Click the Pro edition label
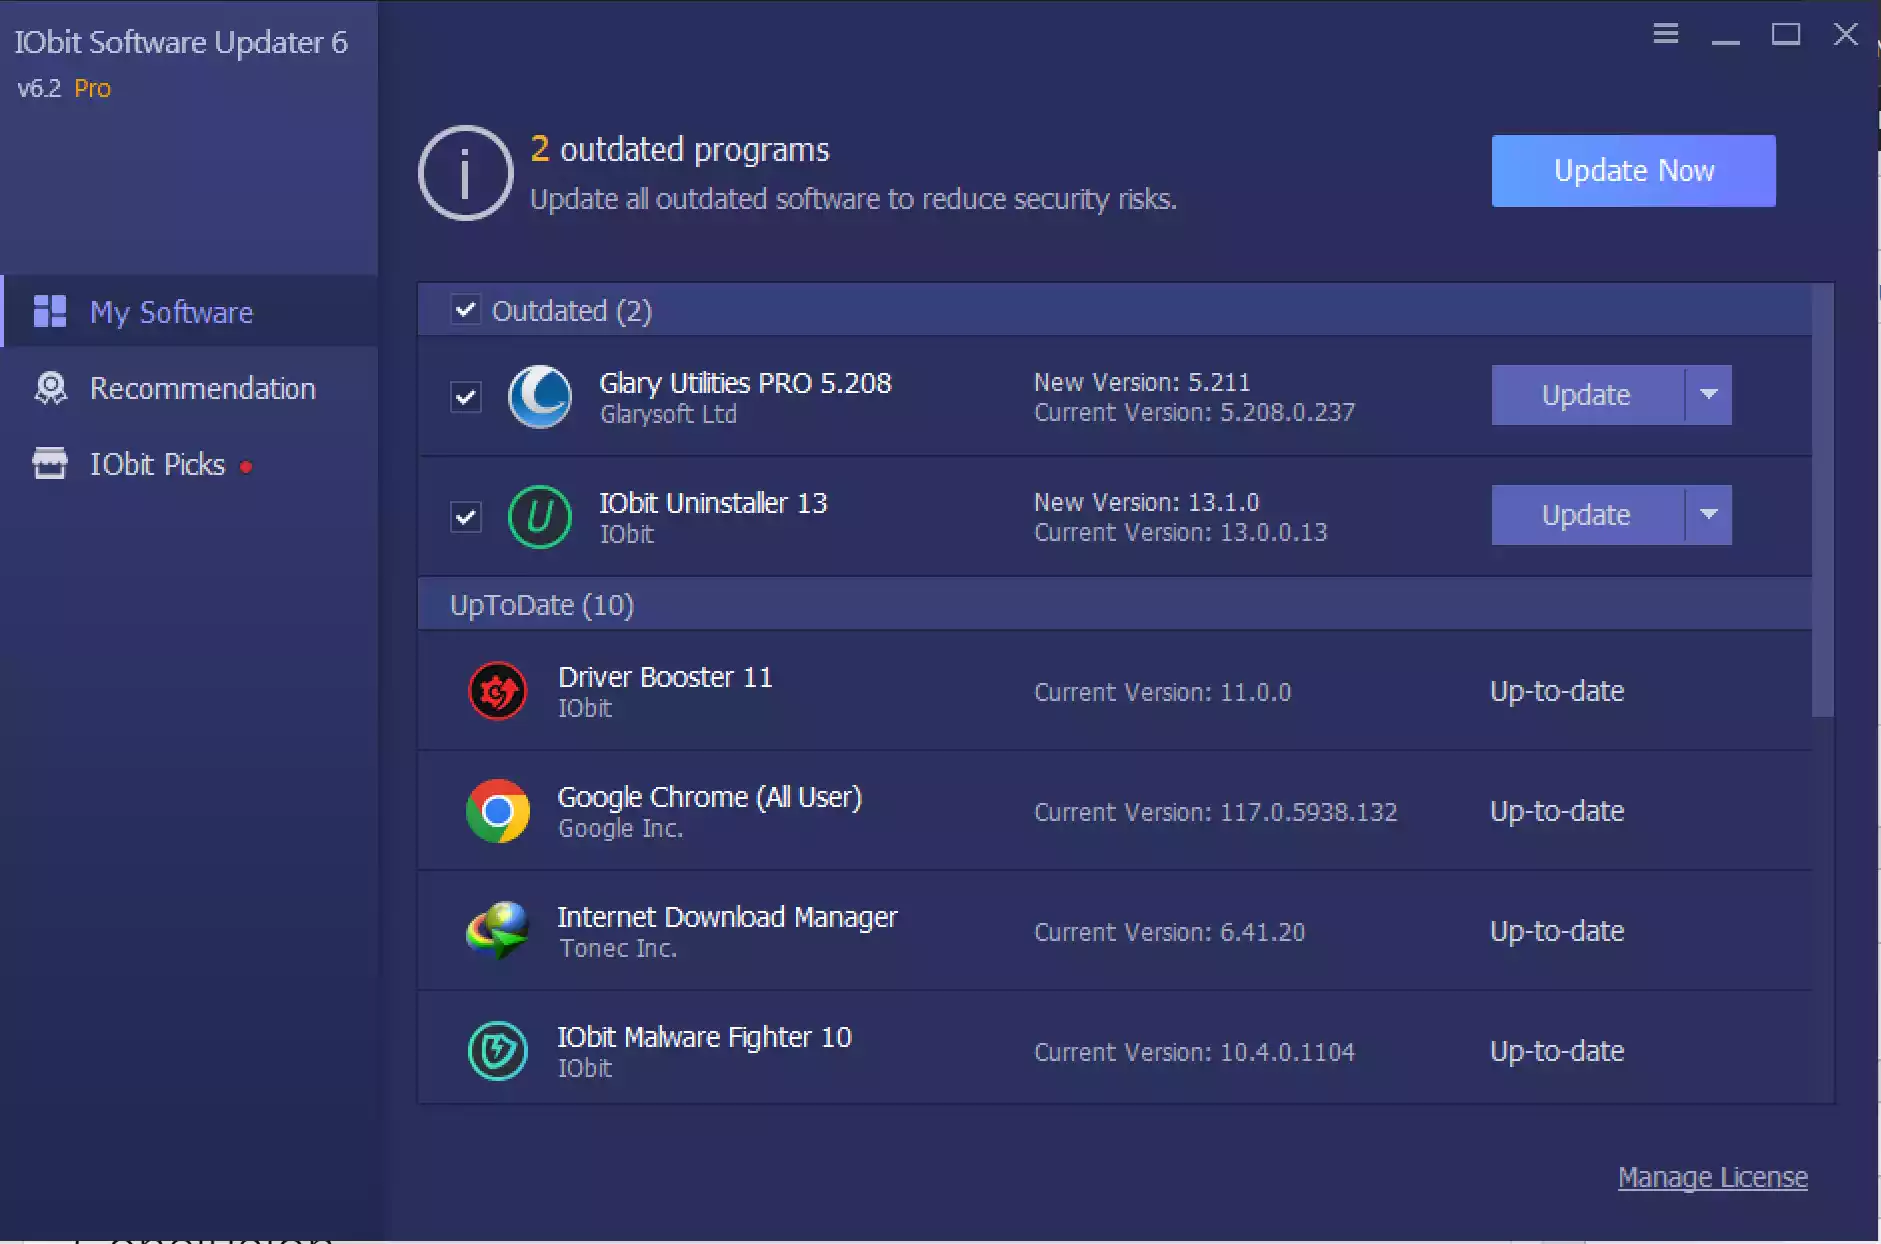Viewport: 1881px width, 1244px height. (x=92, y=88)
